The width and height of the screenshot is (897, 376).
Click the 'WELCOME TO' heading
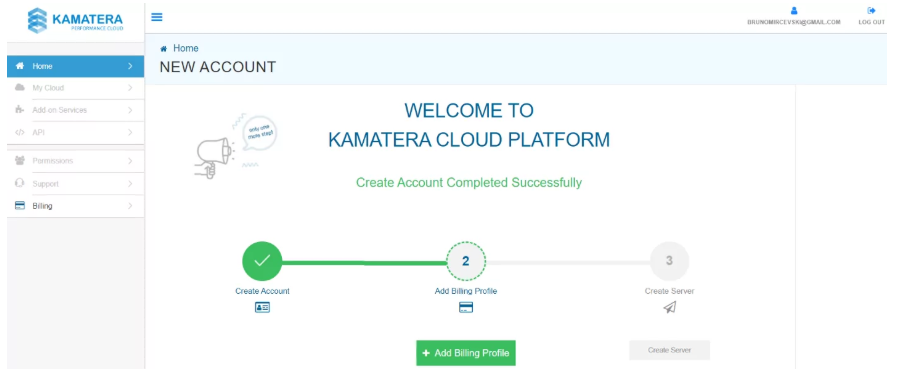(x=469, y=110)
